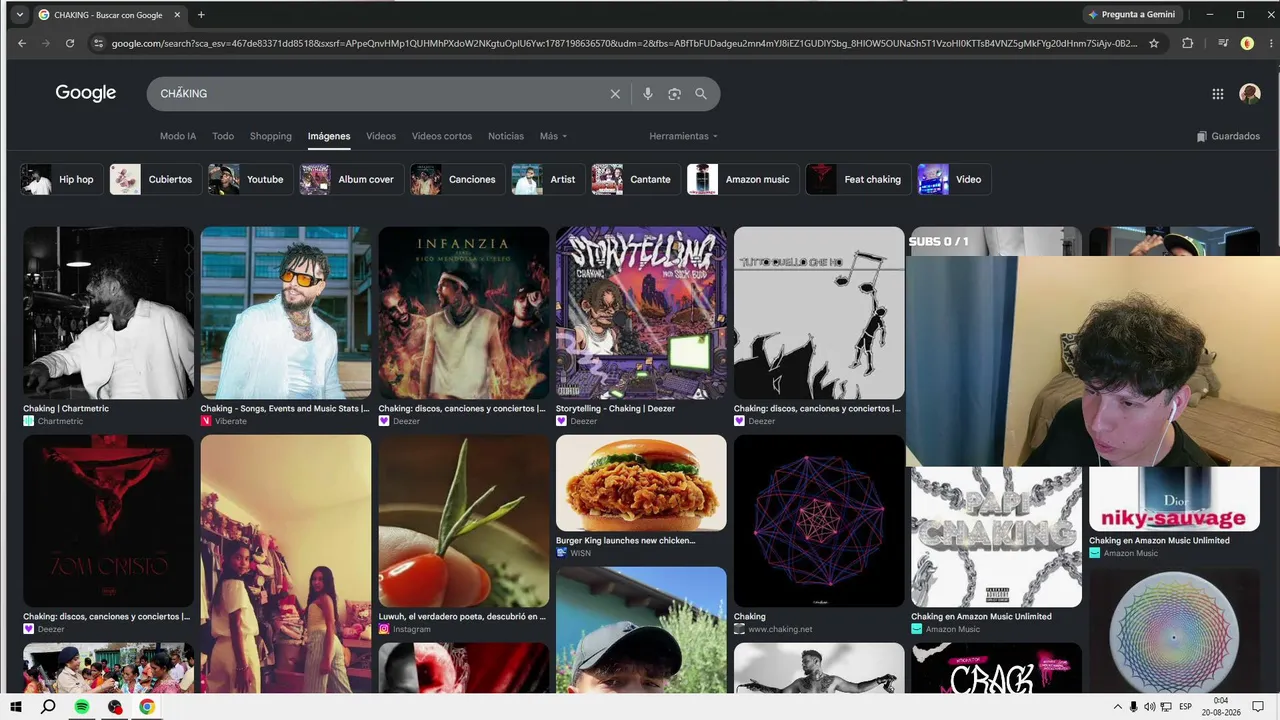Screen dimensions: 1280x720
Task: Open the Google apps grid
Action: [1218, 93]
